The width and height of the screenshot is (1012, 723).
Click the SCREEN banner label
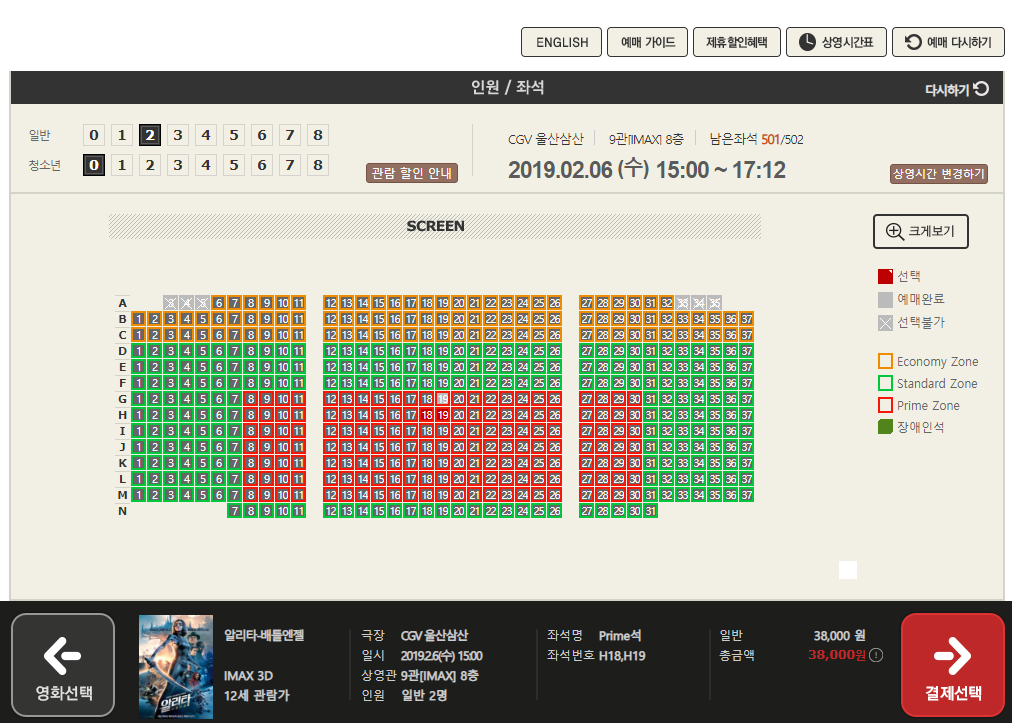pyautogui.click(x=436, y=226)
